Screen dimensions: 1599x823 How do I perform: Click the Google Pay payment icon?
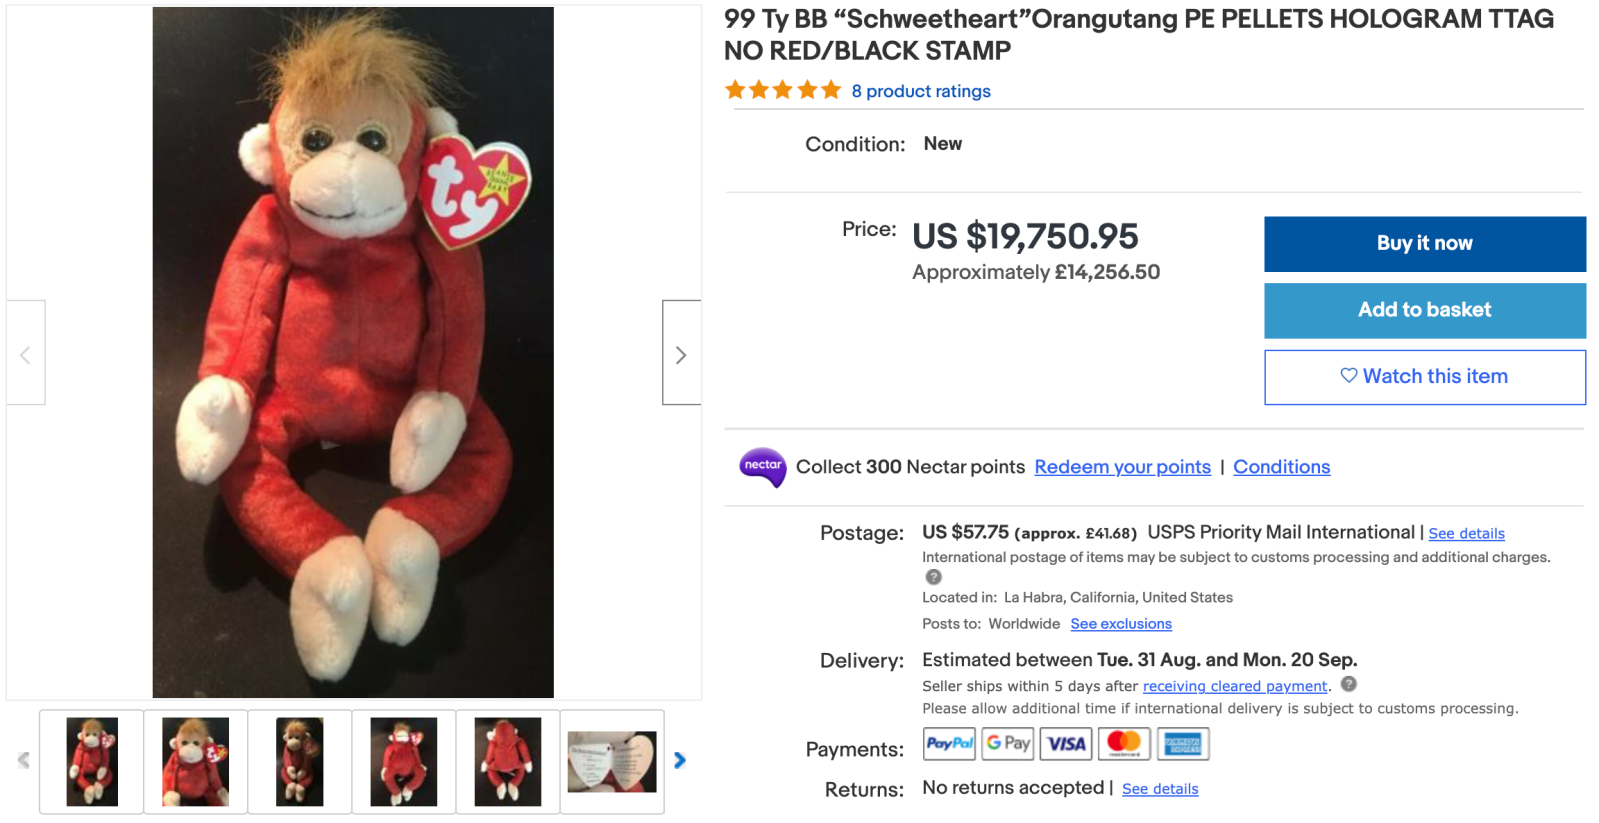[x=1008, y=744]
